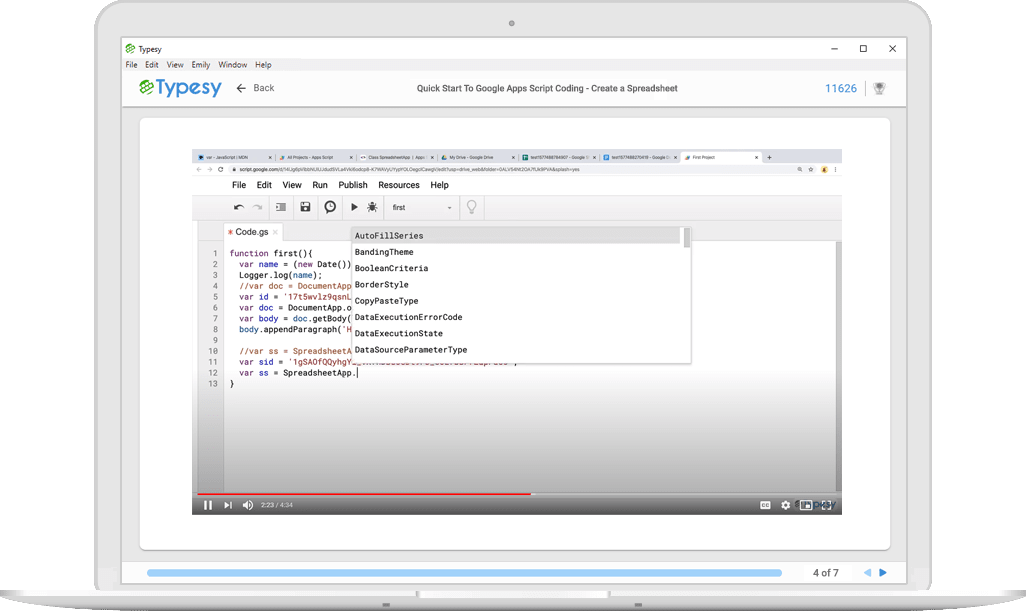This screenshot has height=611, width=1026.
Task: Click the lesson progress bar
Action: pos(465,573)
